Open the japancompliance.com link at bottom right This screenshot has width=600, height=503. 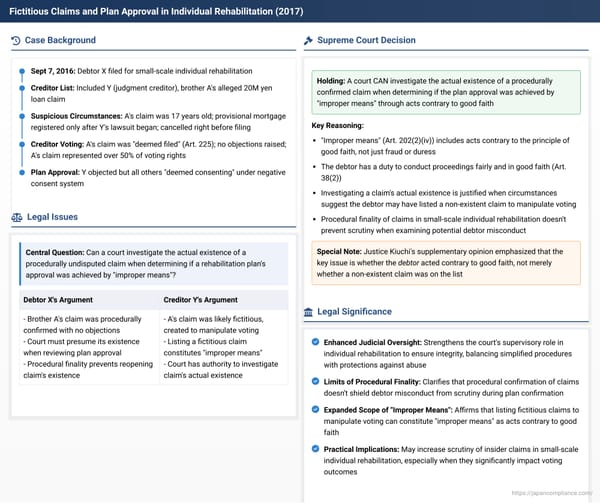point(551,493)
